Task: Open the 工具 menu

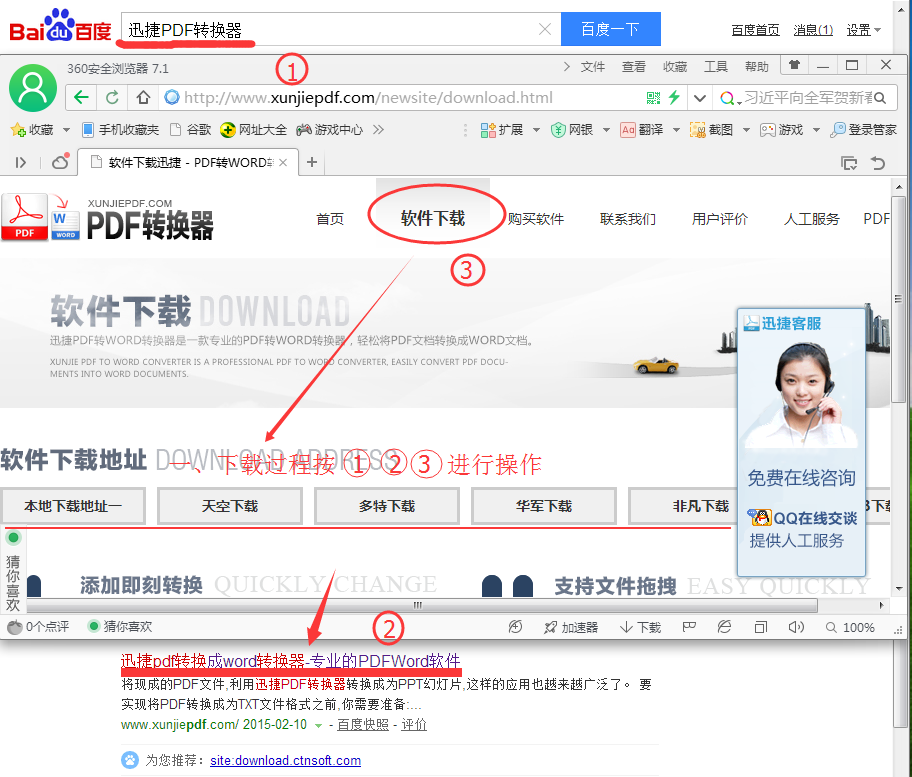Action: pyautogui.click(x=715, y=67)
